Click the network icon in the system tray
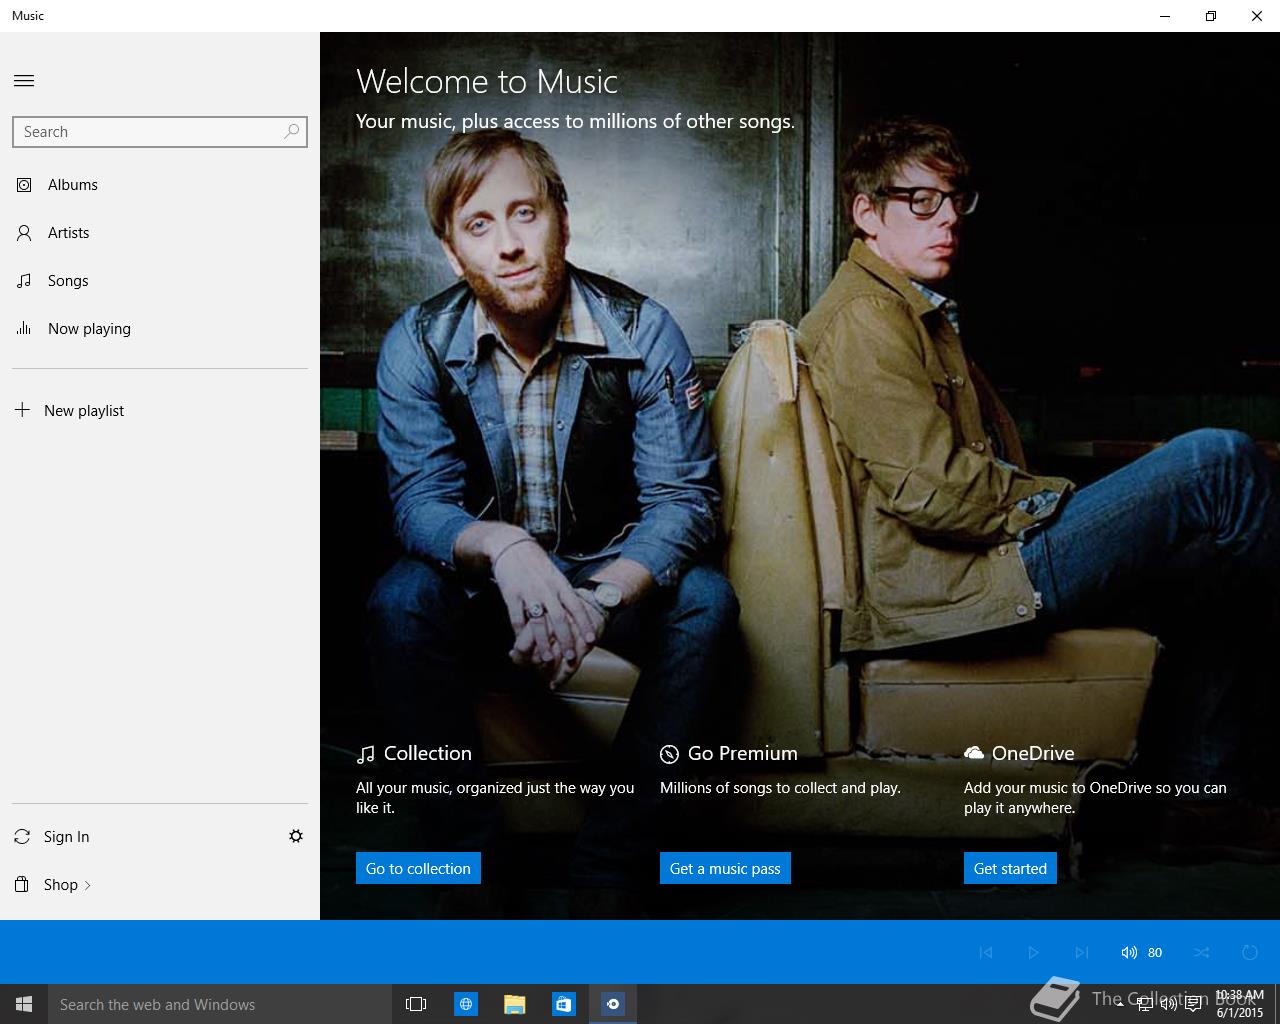 tap(1144, 1004)
